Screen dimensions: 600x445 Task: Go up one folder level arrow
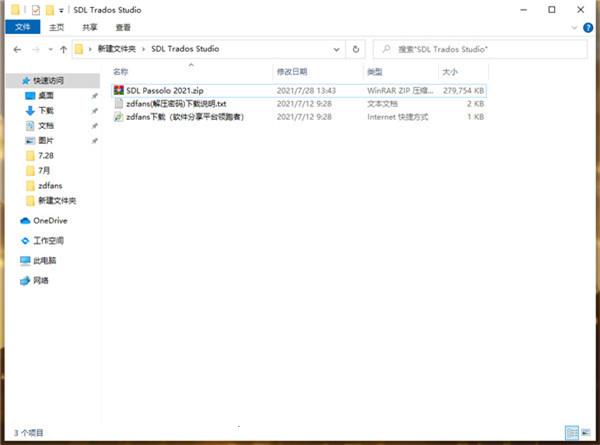point(64,49)
